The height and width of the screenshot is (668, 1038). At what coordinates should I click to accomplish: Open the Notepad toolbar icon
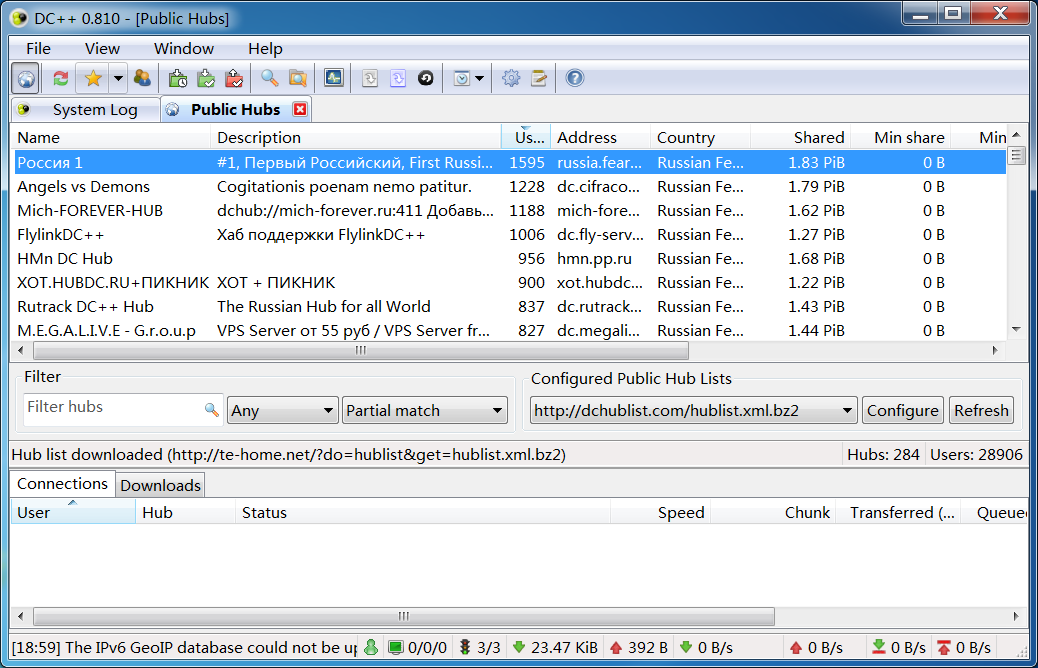(x=539, y=78)
